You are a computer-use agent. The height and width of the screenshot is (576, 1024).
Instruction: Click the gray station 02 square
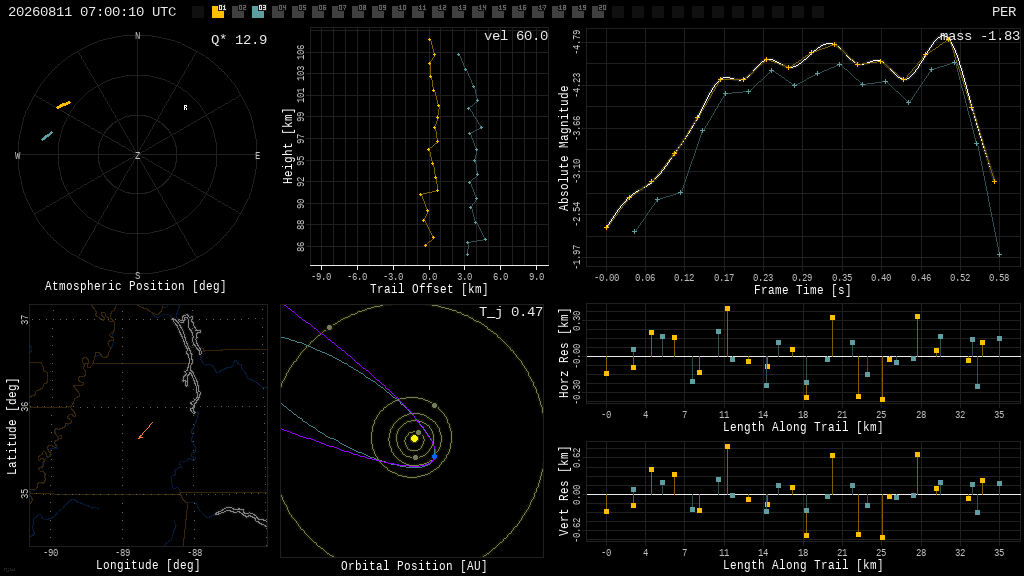pos(238,11)
